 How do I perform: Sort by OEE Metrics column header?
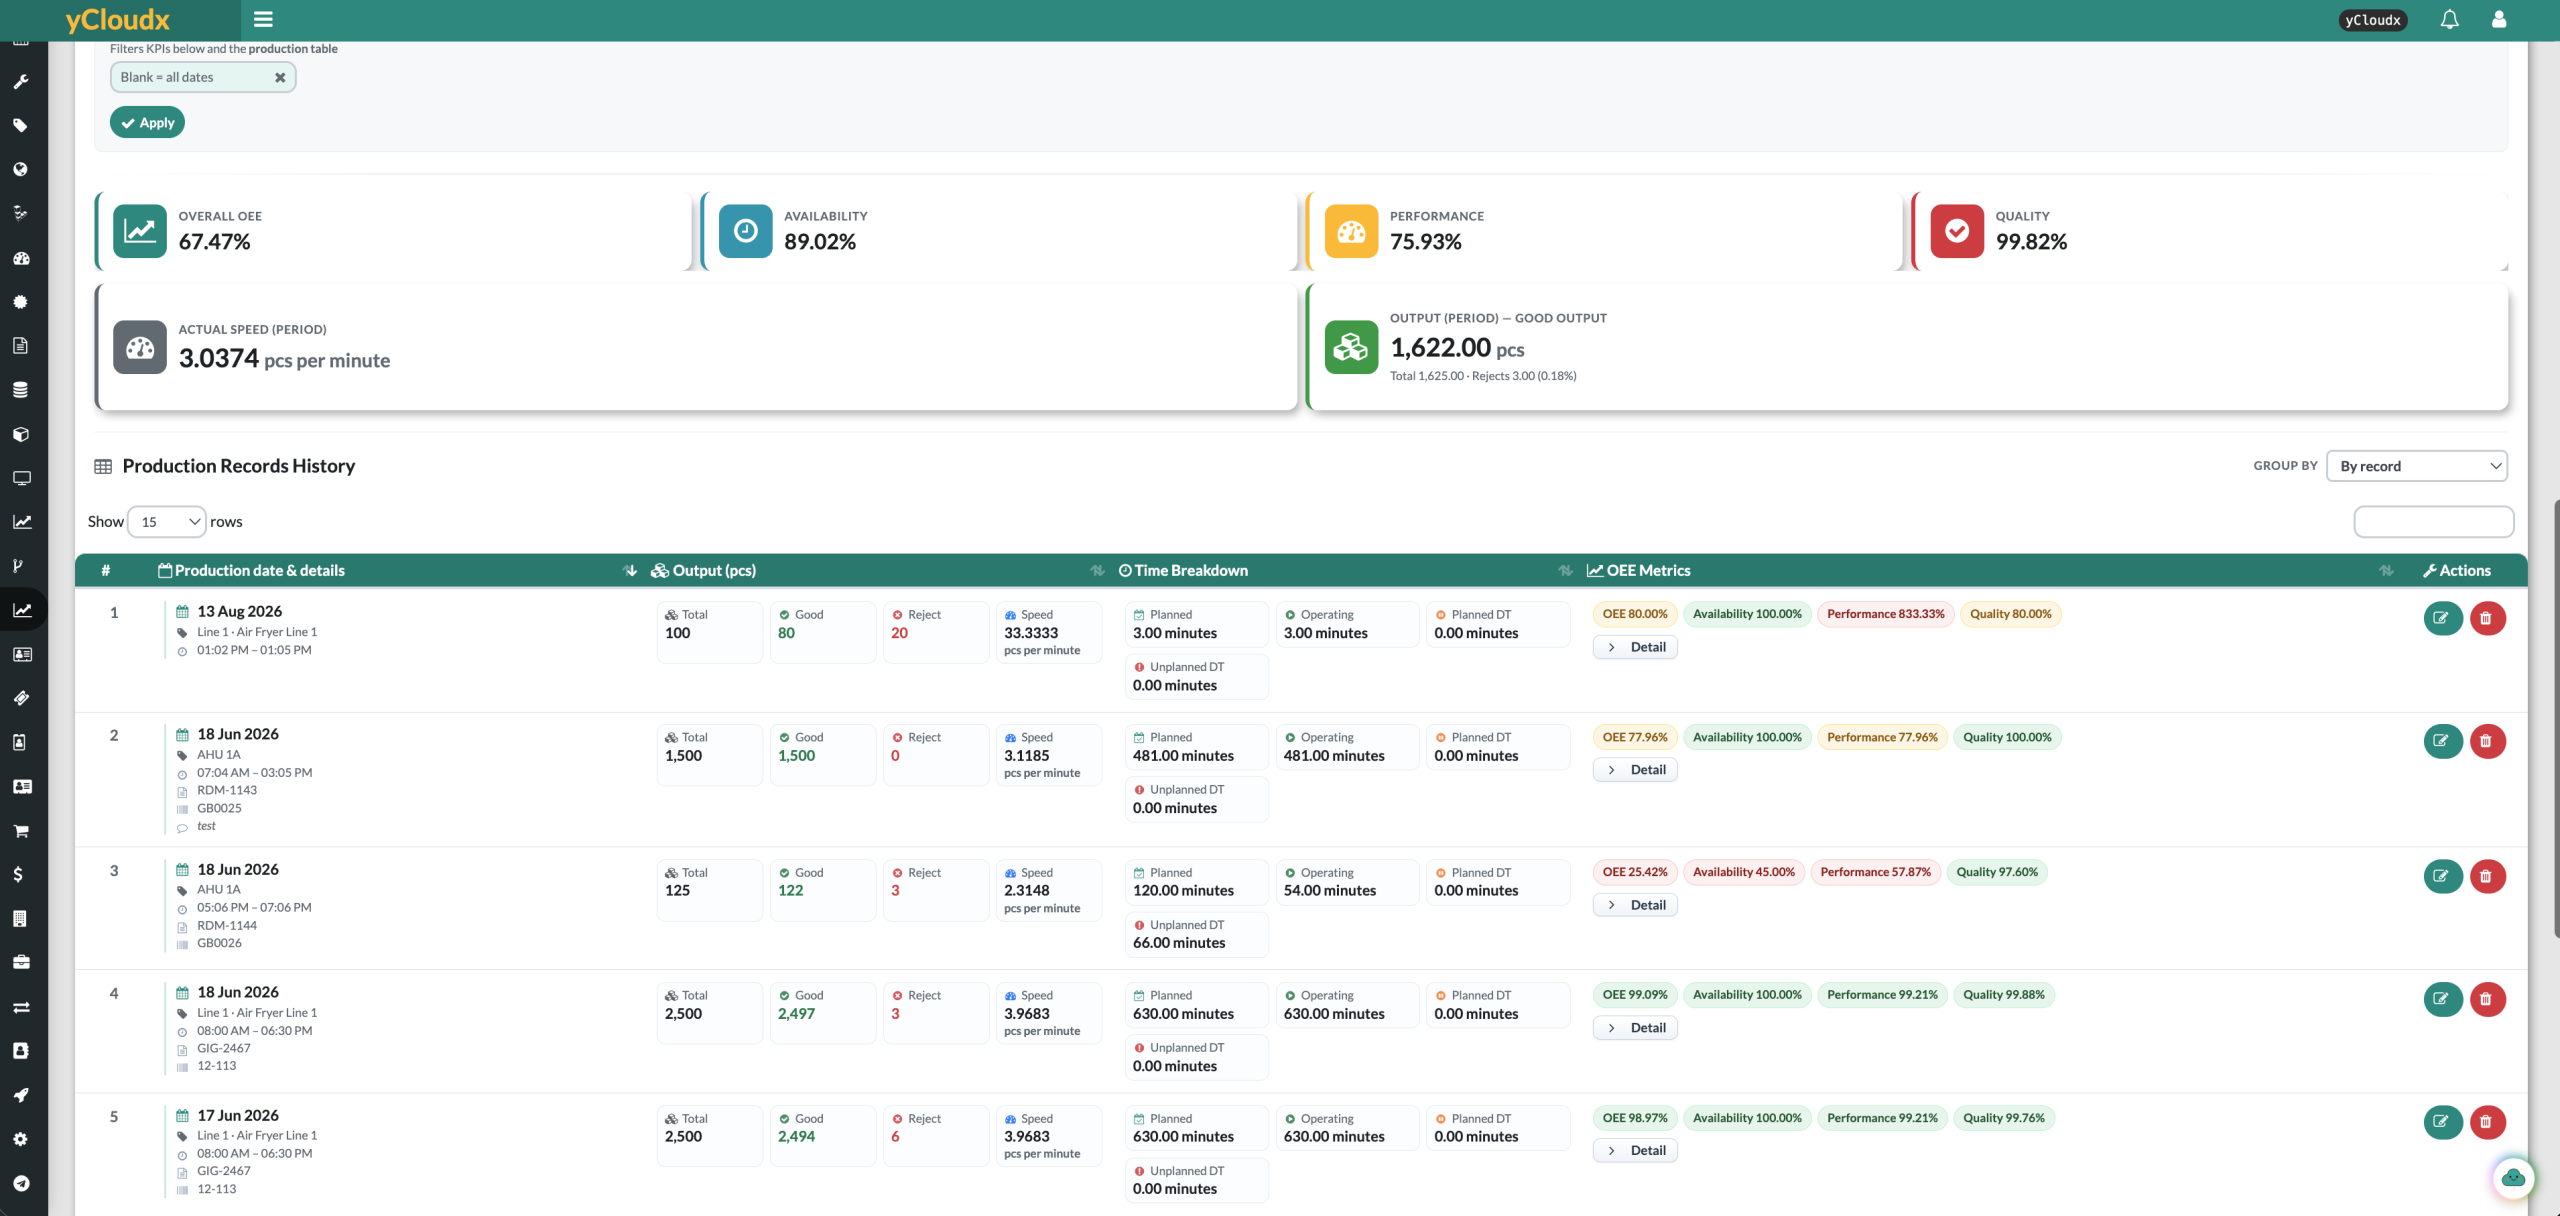1648,570
